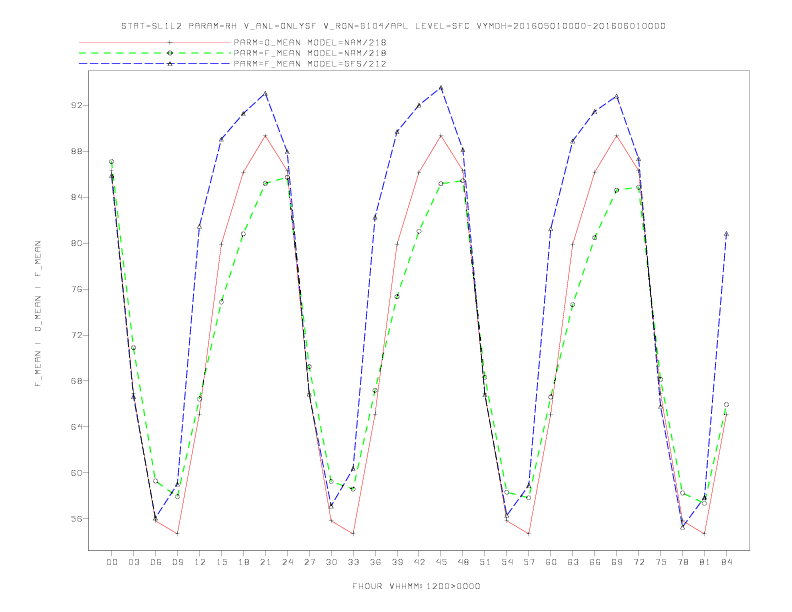
Task: Click x-axis tick label 09
Action: tap(177, 562)
